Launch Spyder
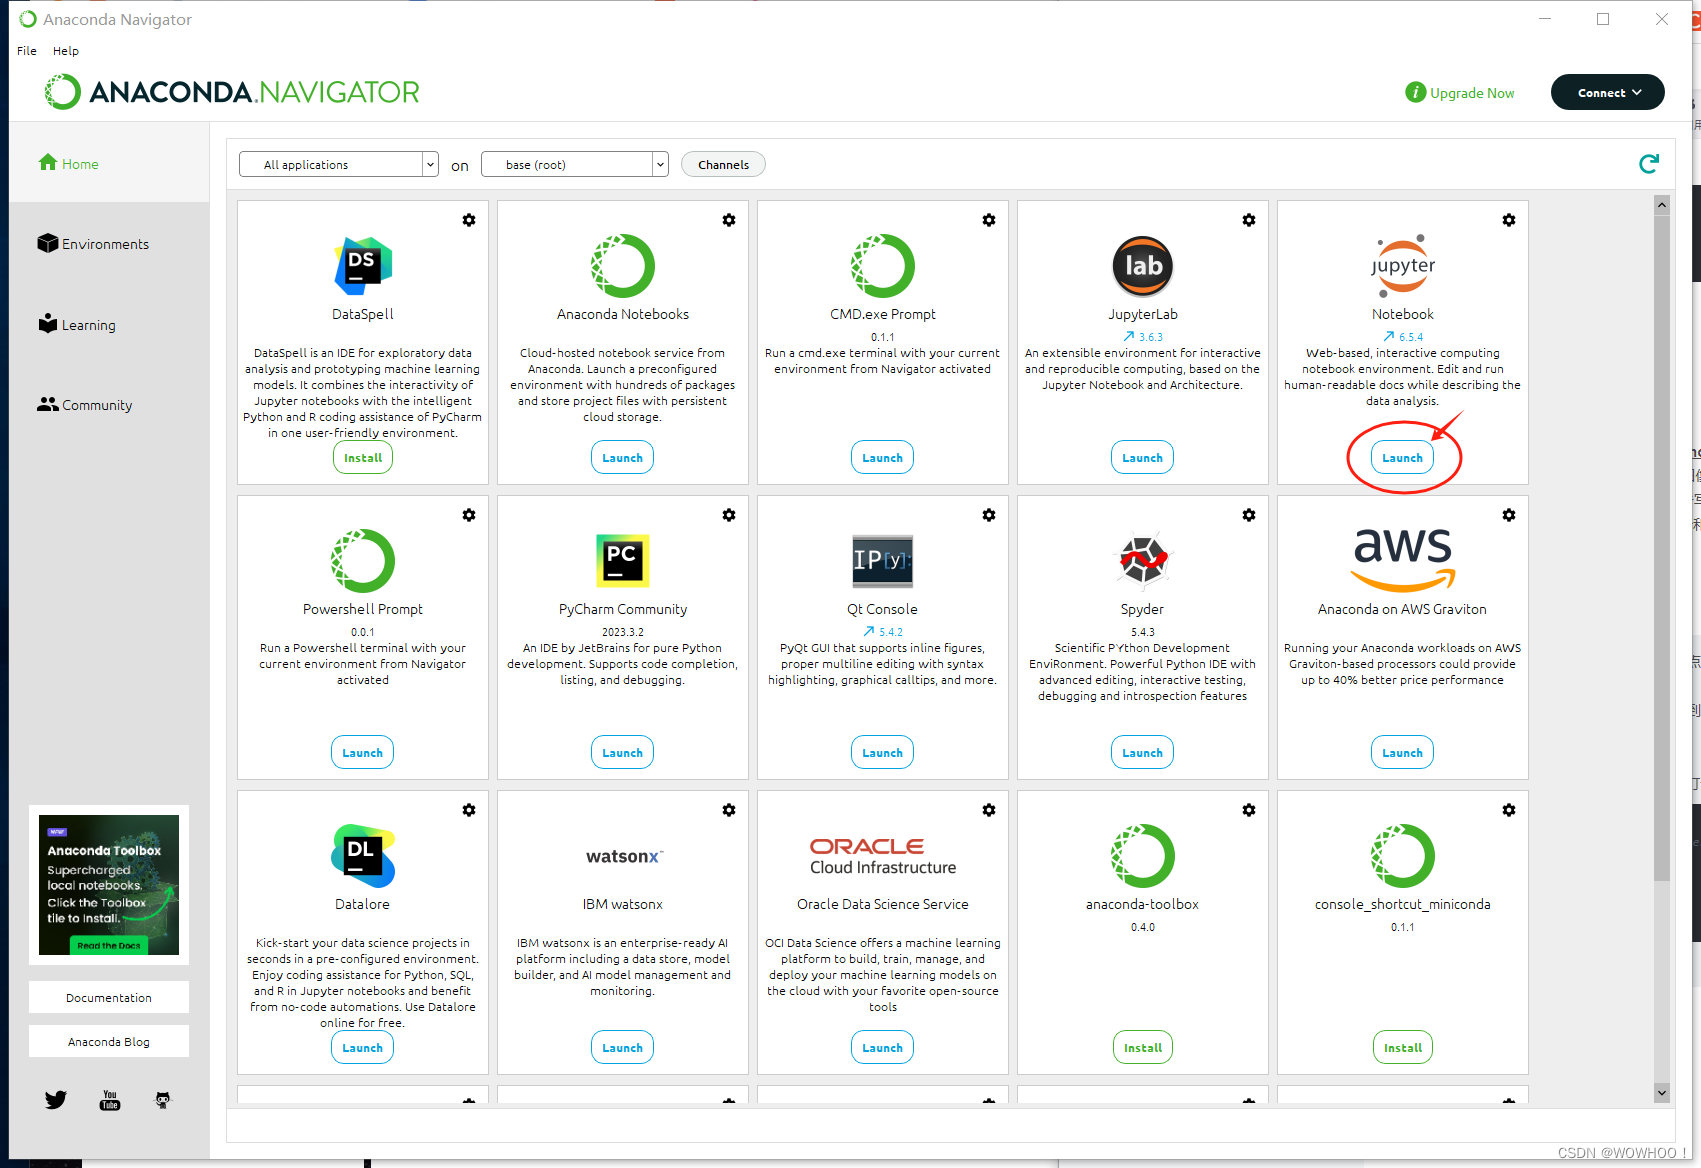The height and width of the screenshot is (1168, 1701). pos(1142,753)
